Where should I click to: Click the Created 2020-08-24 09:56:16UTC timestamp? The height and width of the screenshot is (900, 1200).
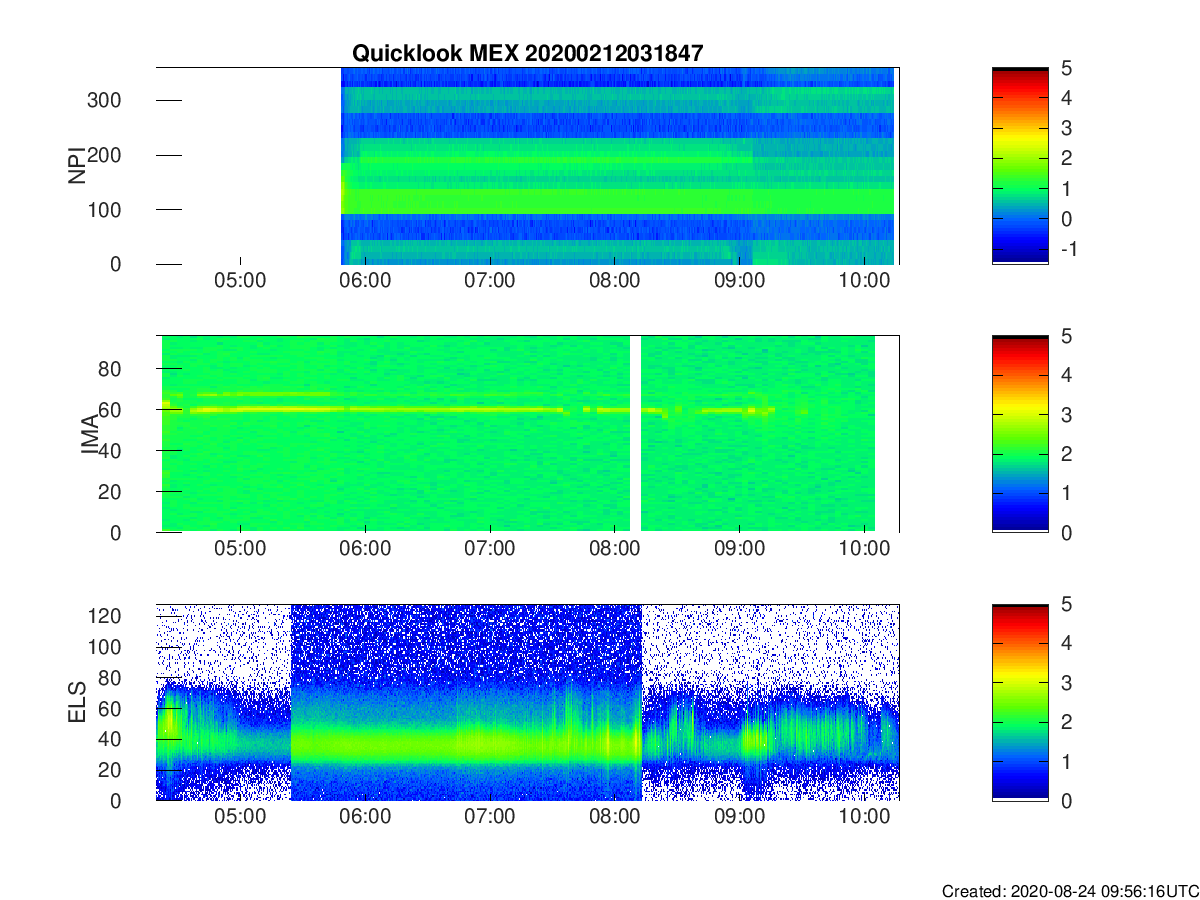[x=1069, y=891]
